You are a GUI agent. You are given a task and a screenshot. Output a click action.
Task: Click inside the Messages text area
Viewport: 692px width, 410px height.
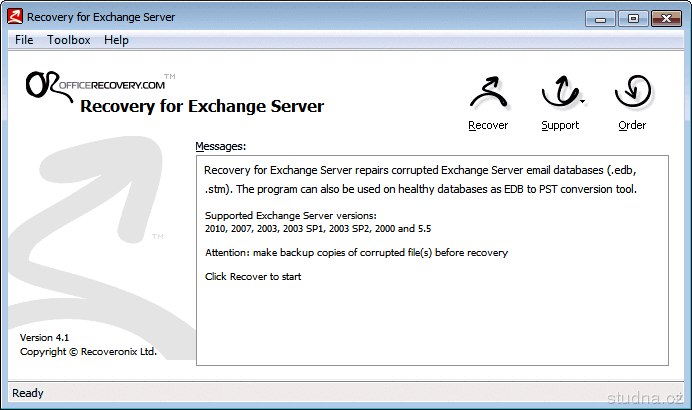(430, 320)
